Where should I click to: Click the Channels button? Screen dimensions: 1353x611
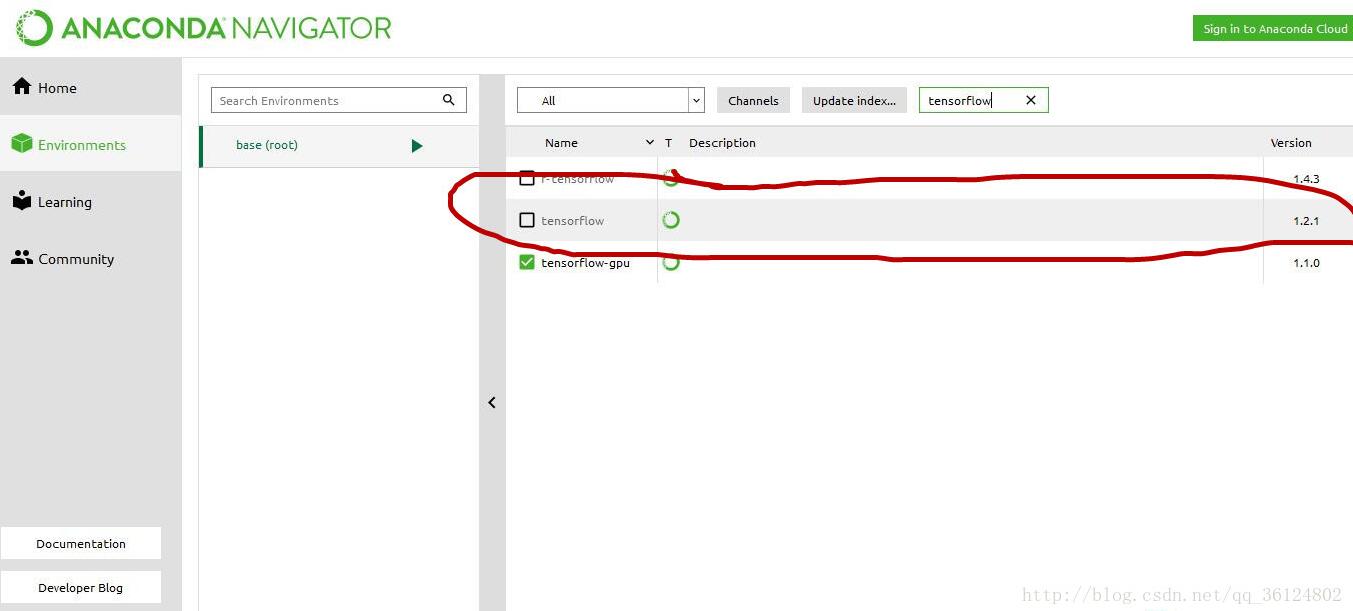(753, 100)
